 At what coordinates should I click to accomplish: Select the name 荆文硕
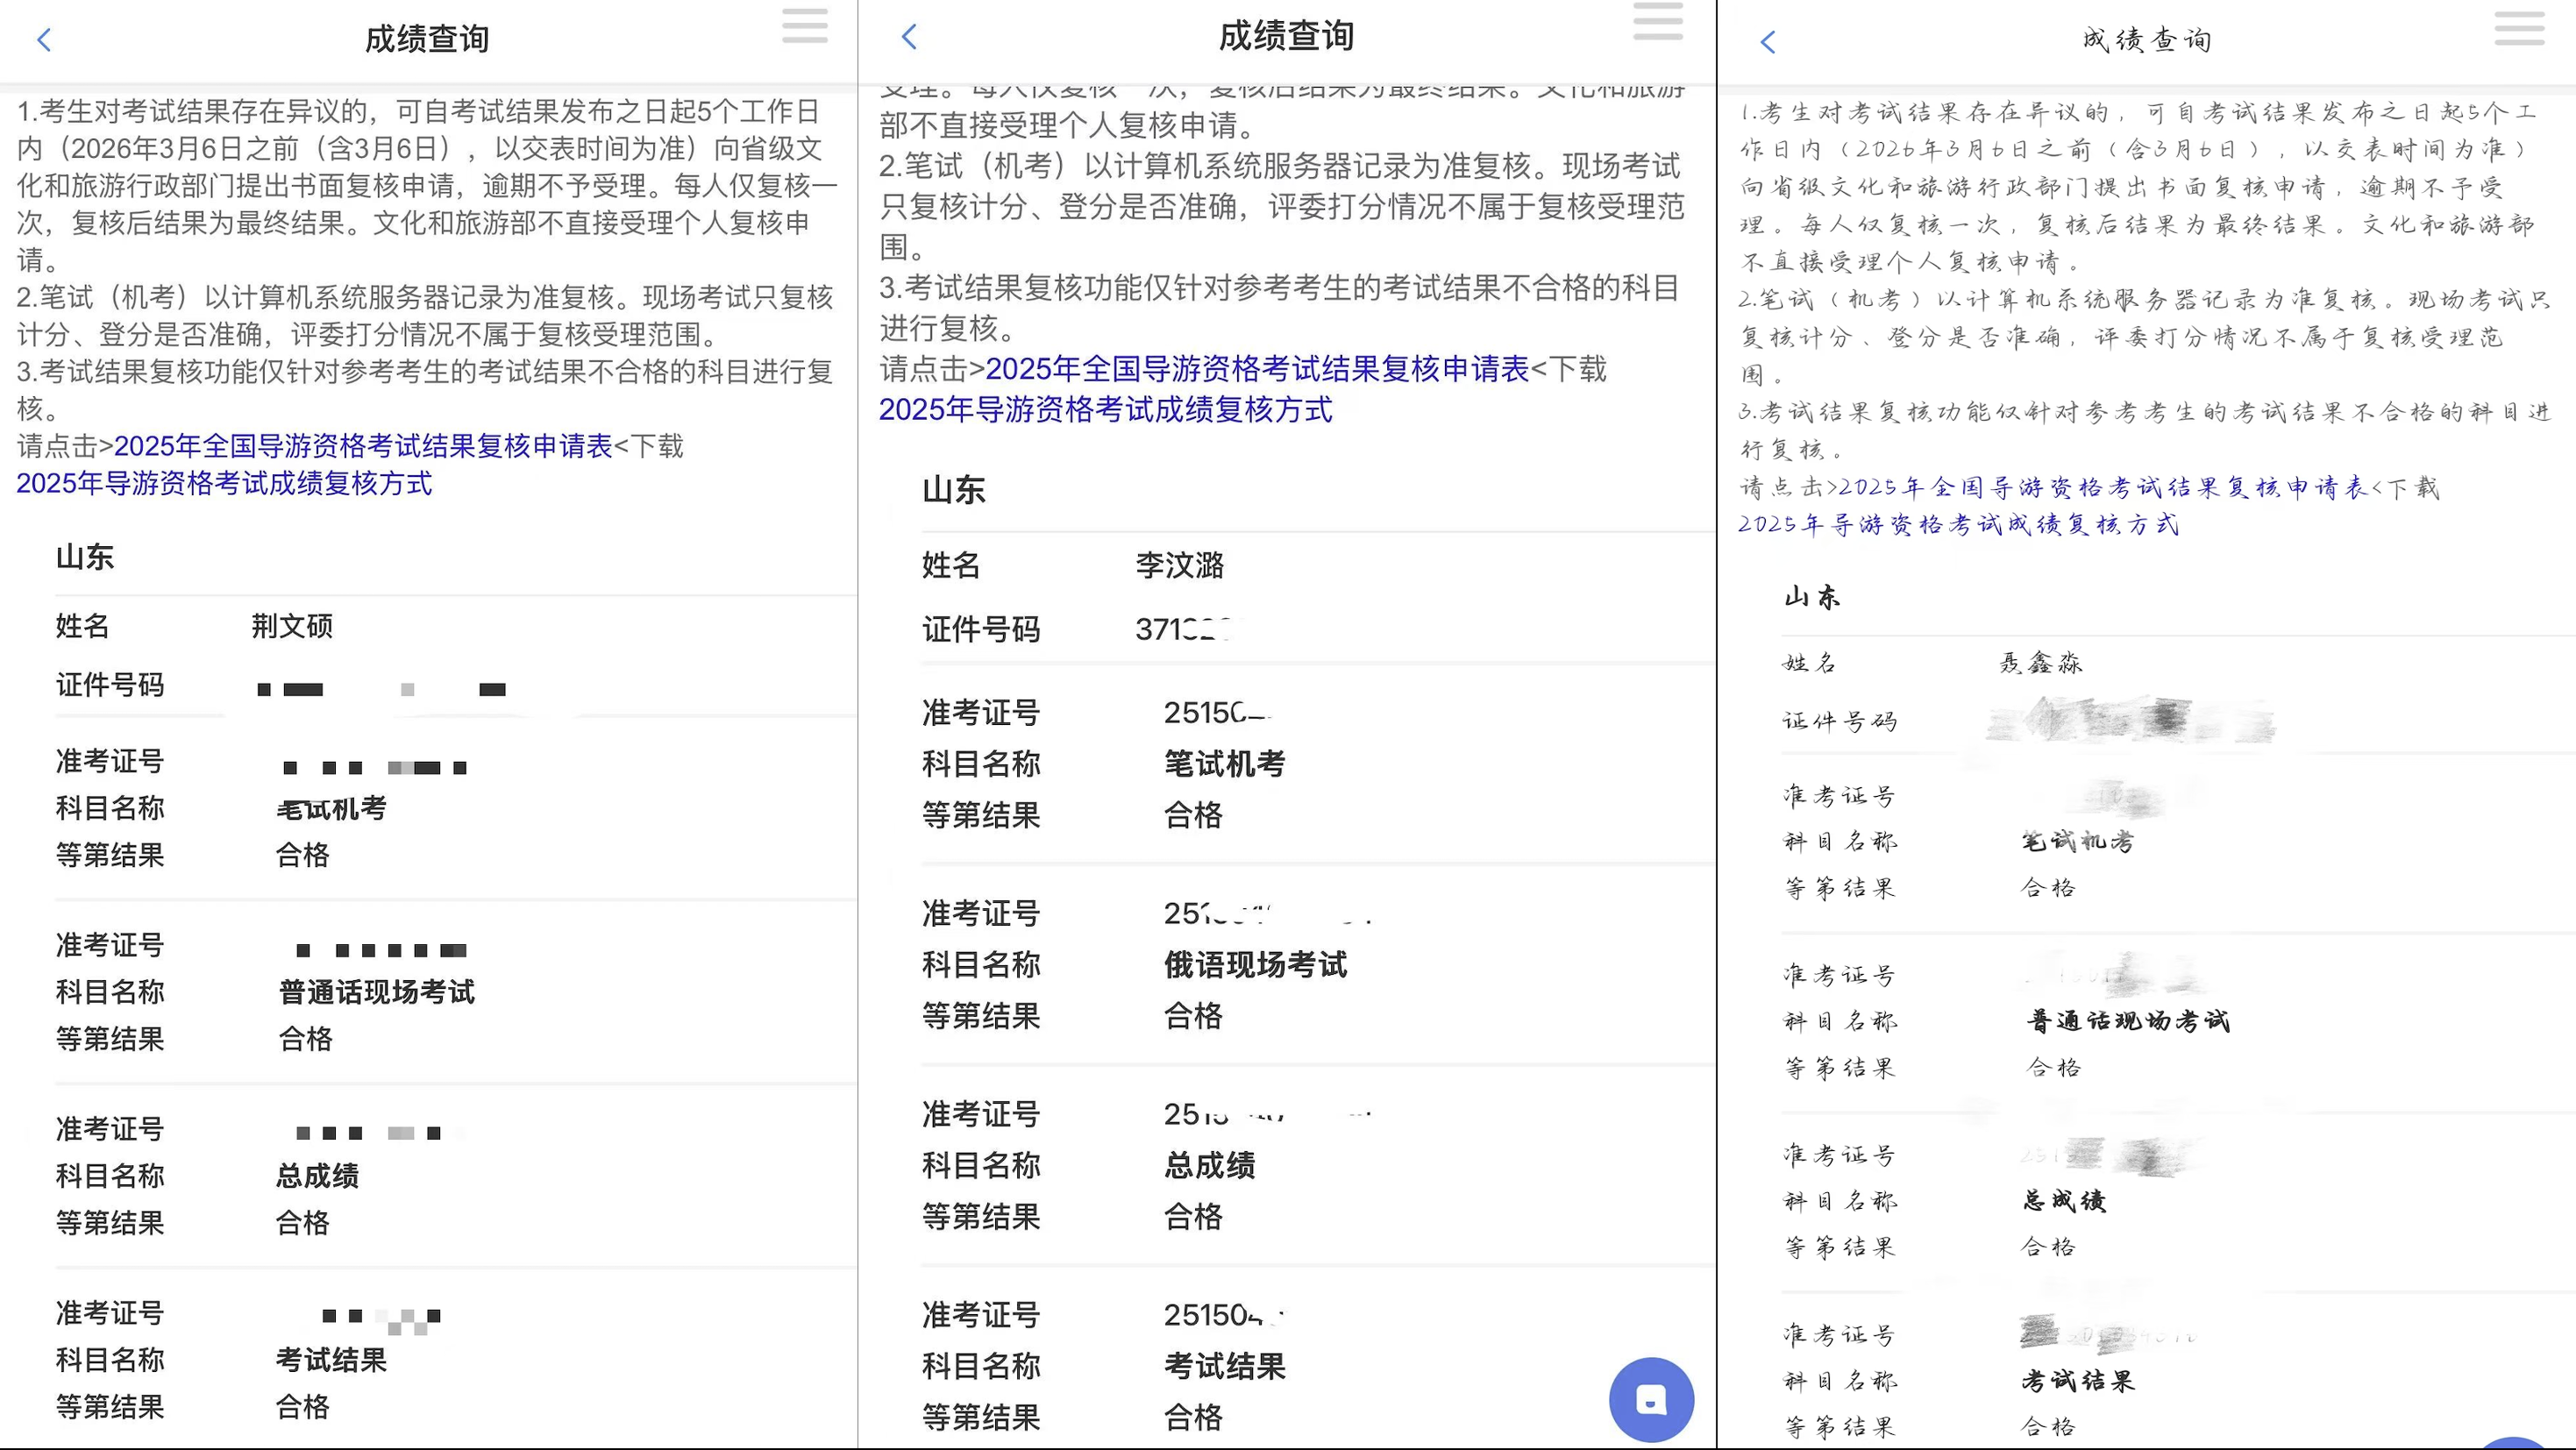point(292,626)
